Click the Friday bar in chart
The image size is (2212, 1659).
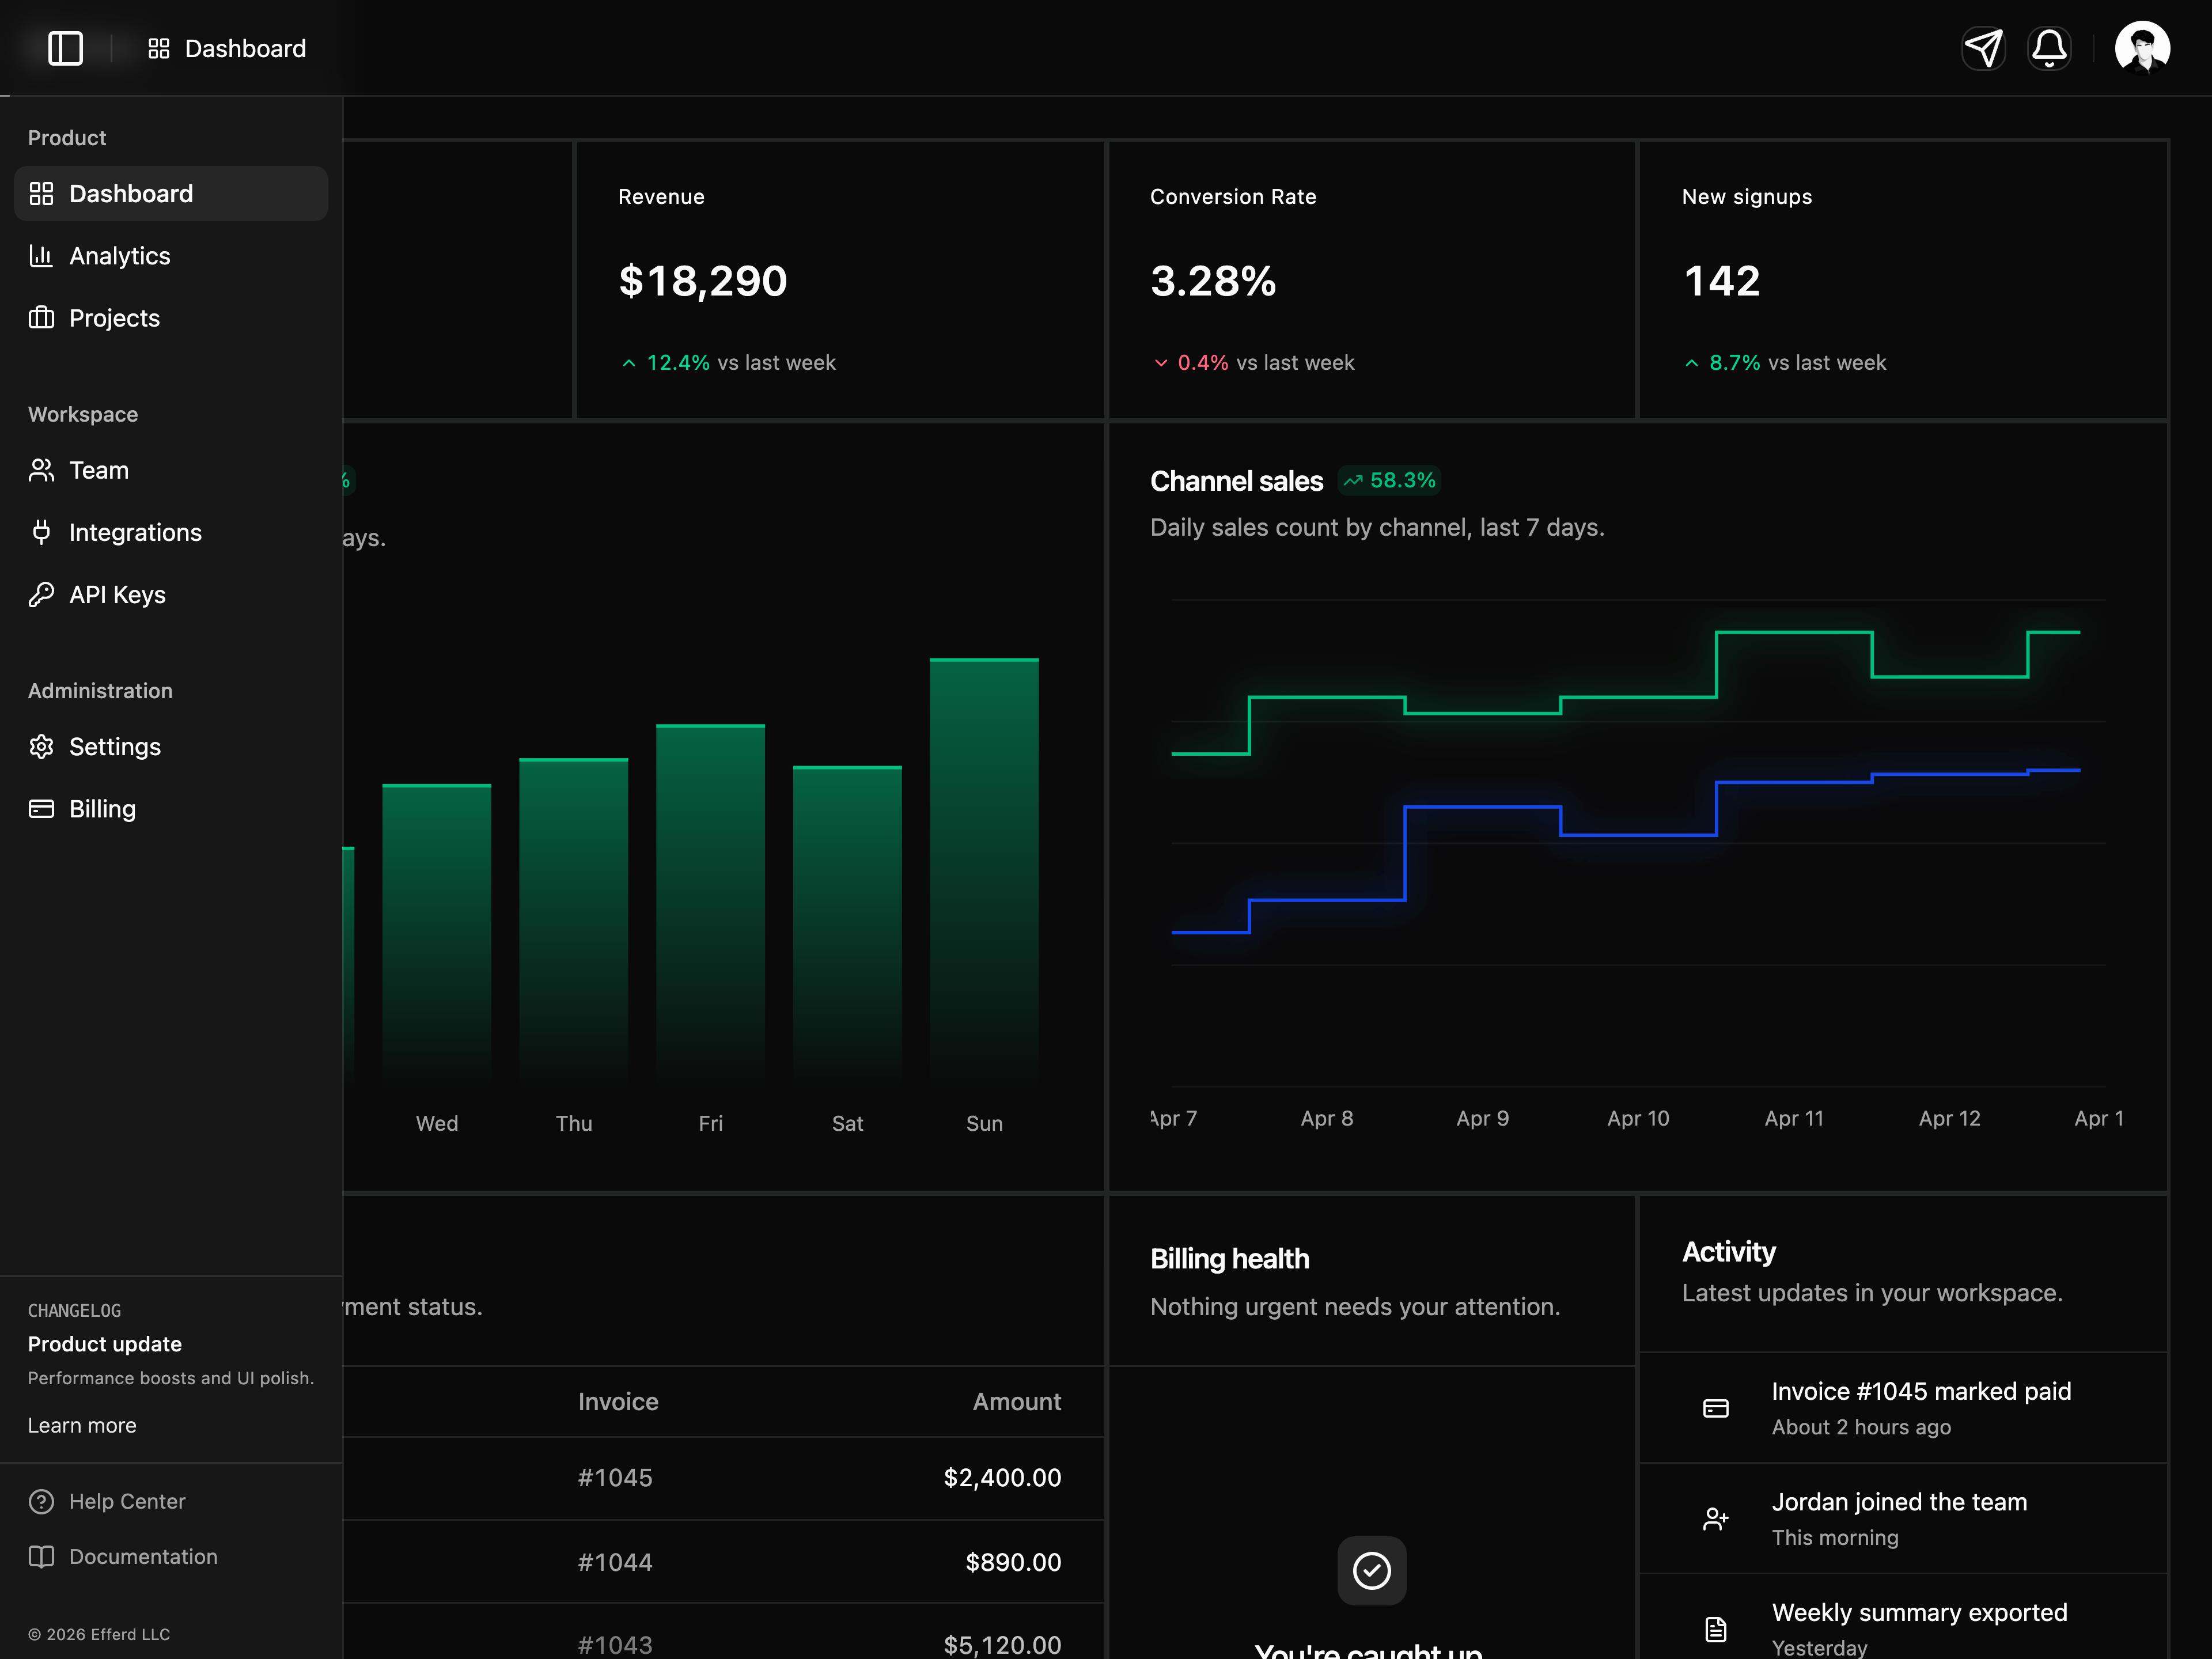[x=710, y=904]
